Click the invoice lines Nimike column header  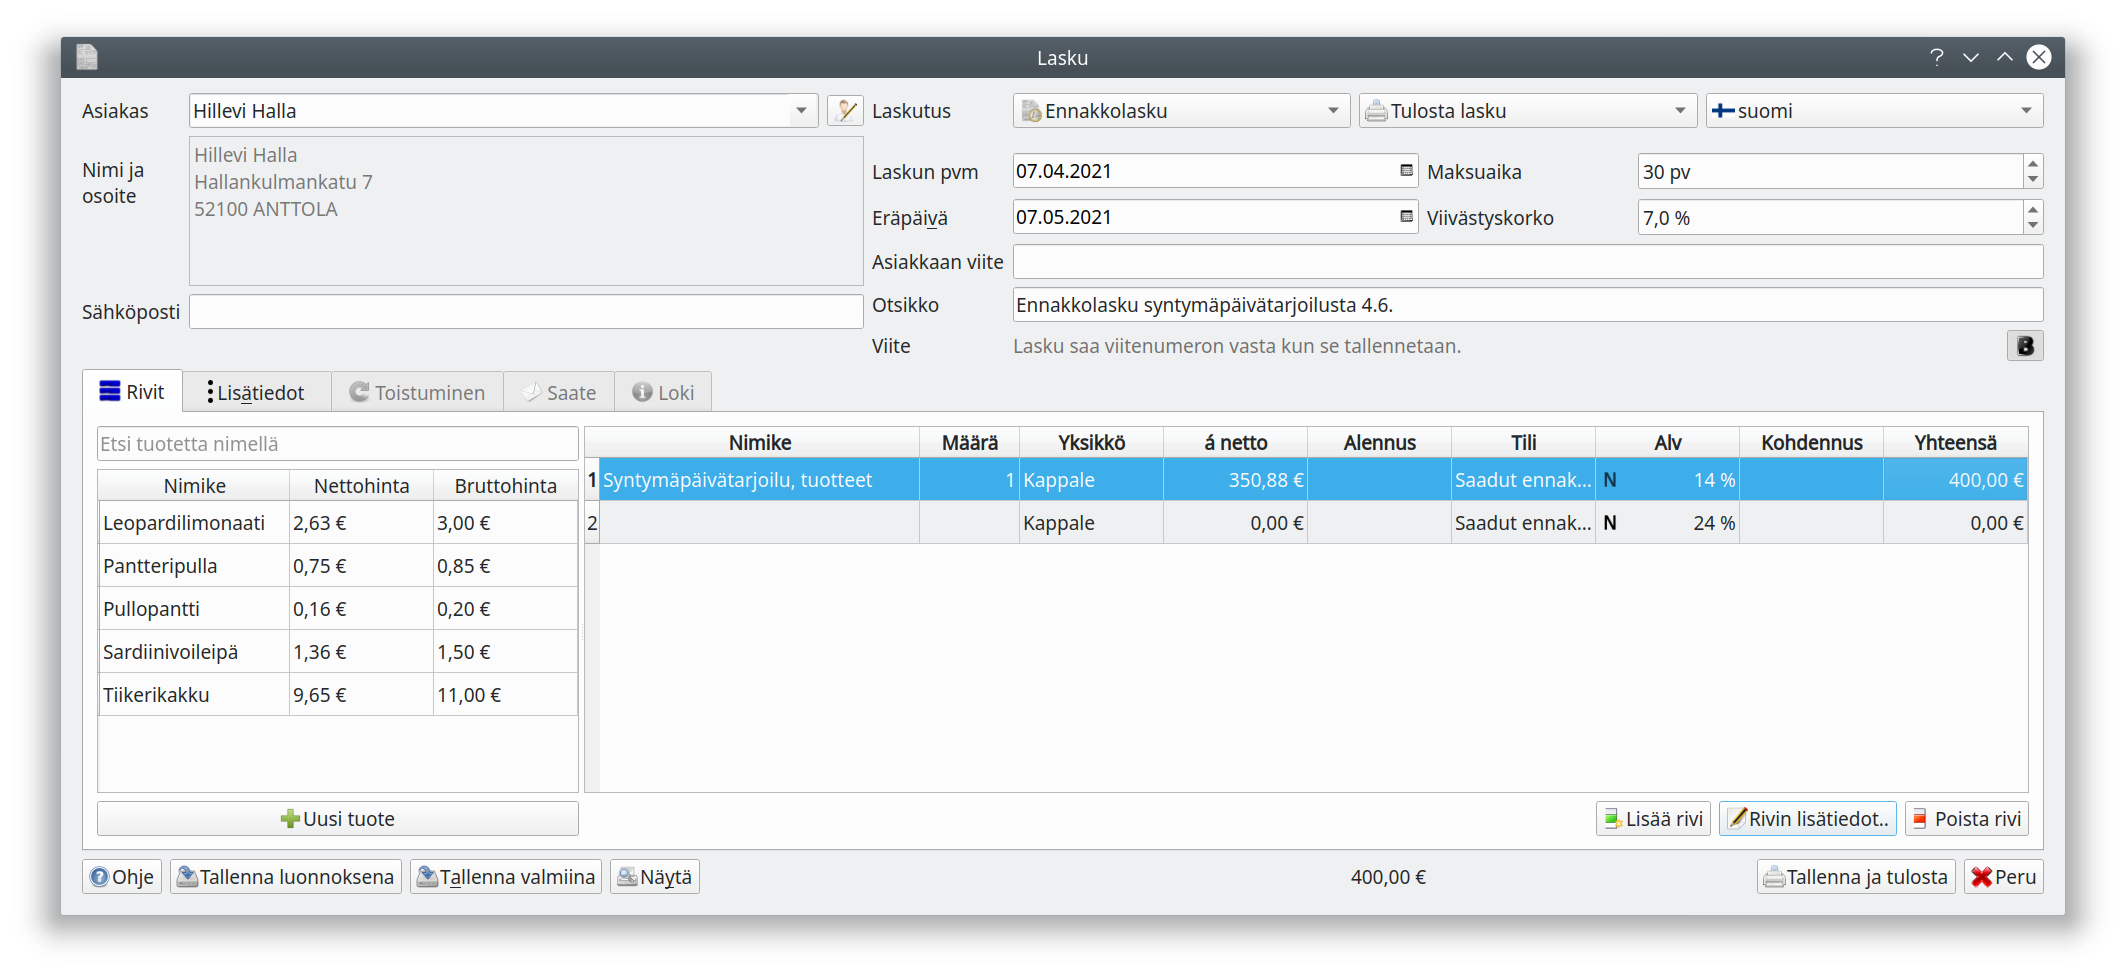click(759, 443)
